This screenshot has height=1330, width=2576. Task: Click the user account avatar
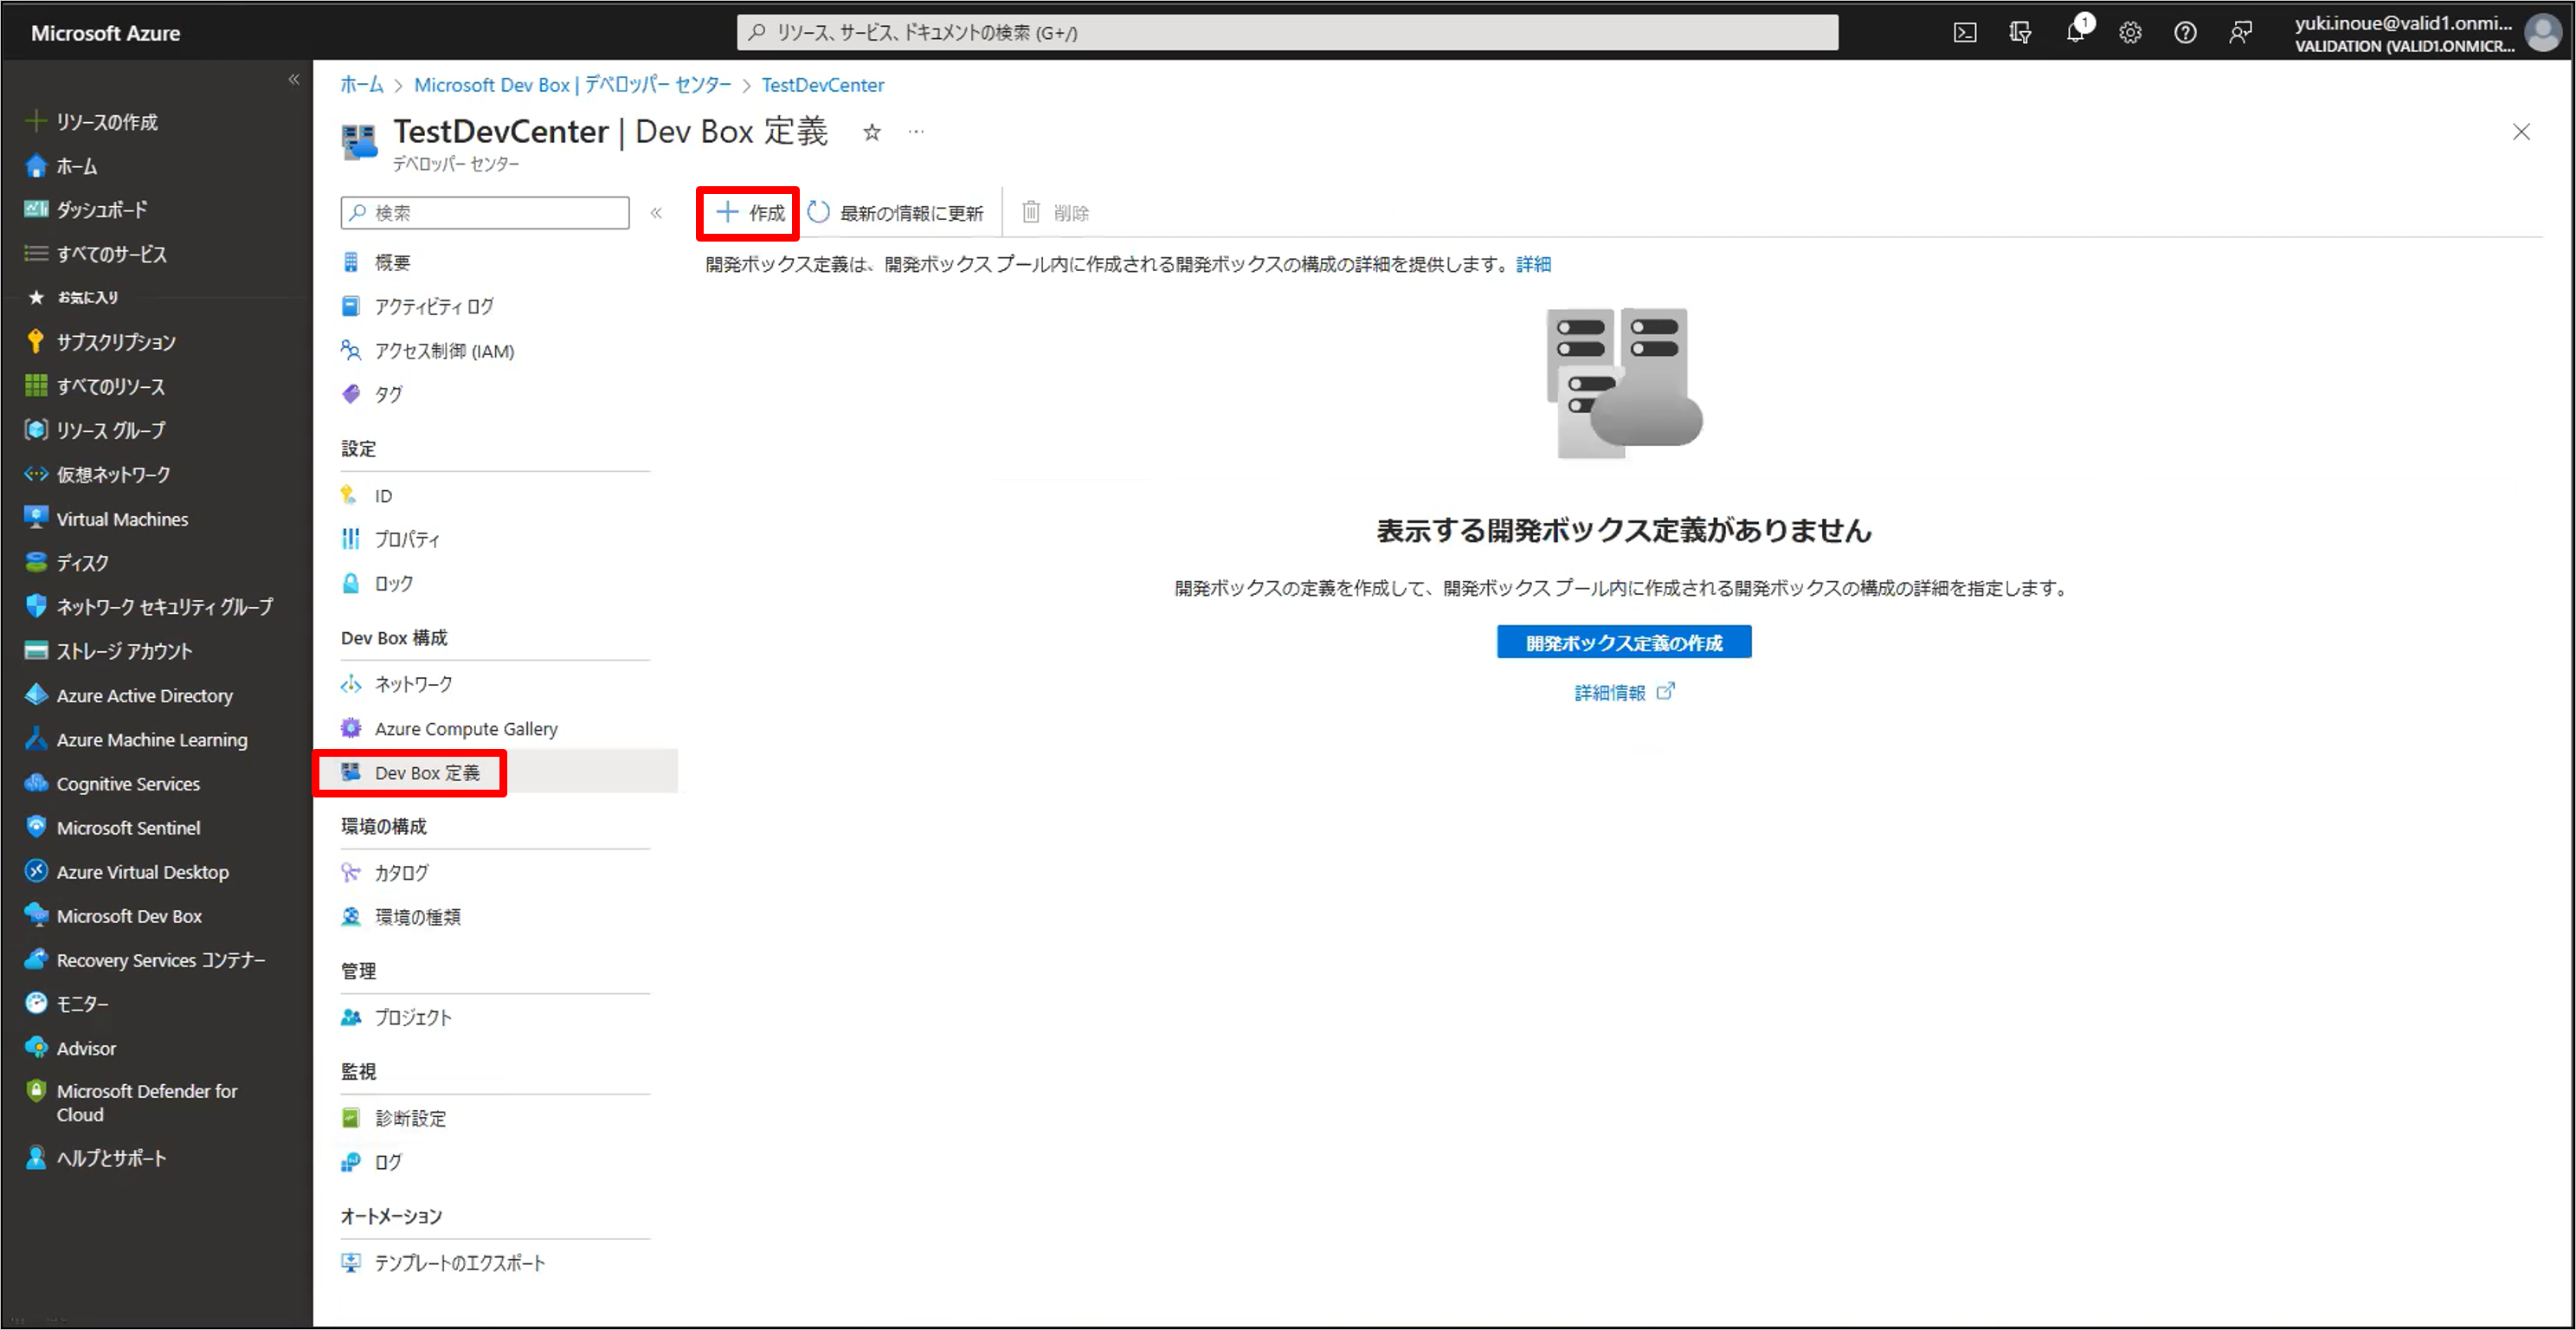click(x=2542, y=33)
